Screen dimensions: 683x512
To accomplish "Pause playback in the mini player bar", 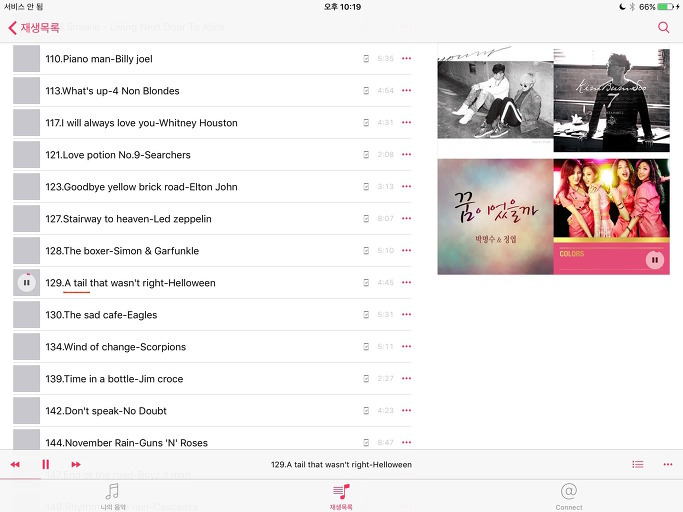I will click(x=45, y=465).
